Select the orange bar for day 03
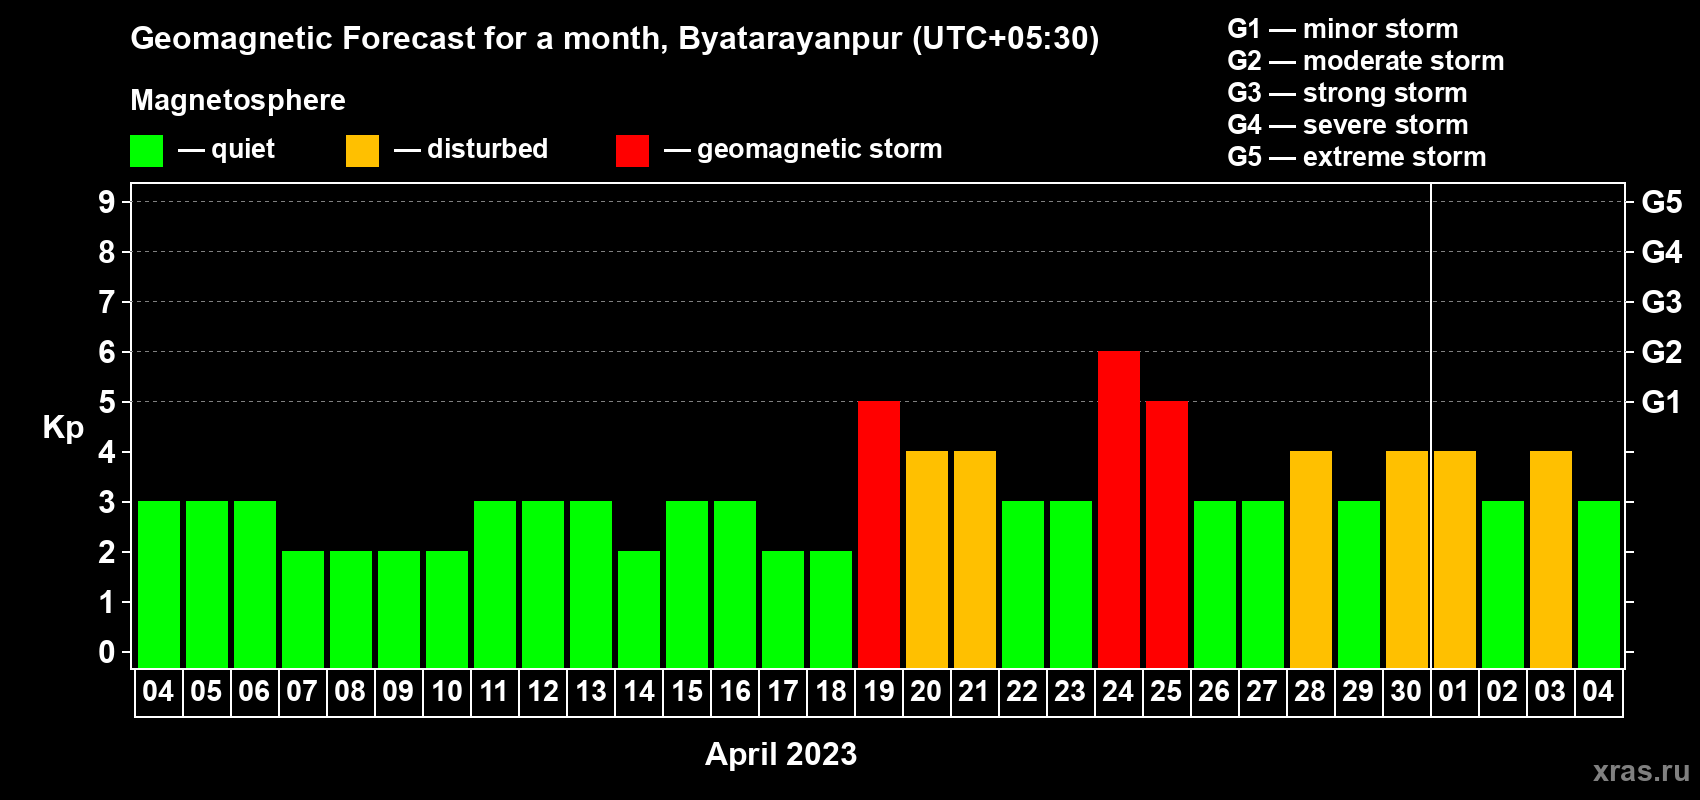This screenshot has width=1700, height=800. pyautogui.click(x=1550, y=559)
